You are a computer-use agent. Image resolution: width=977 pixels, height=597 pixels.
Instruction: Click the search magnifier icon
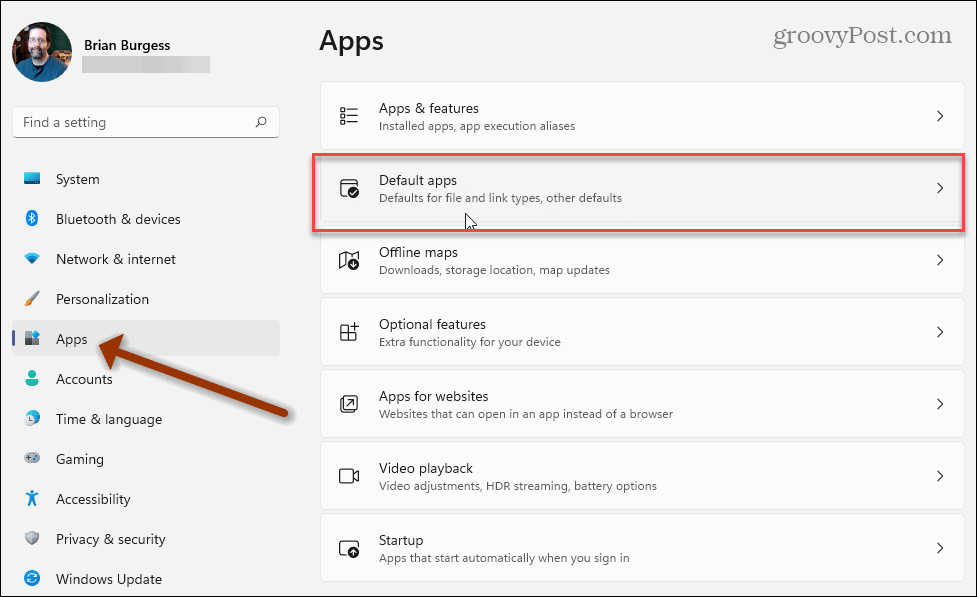click(x=261, y=122)
